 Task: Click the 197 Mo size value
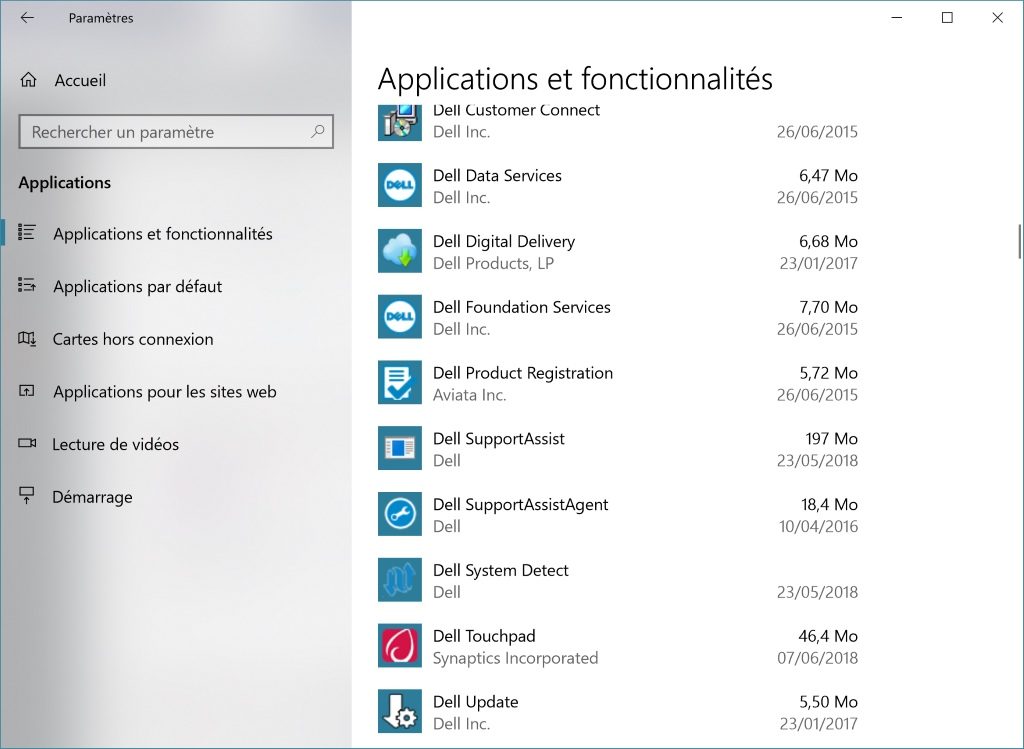tap(831, 438)
